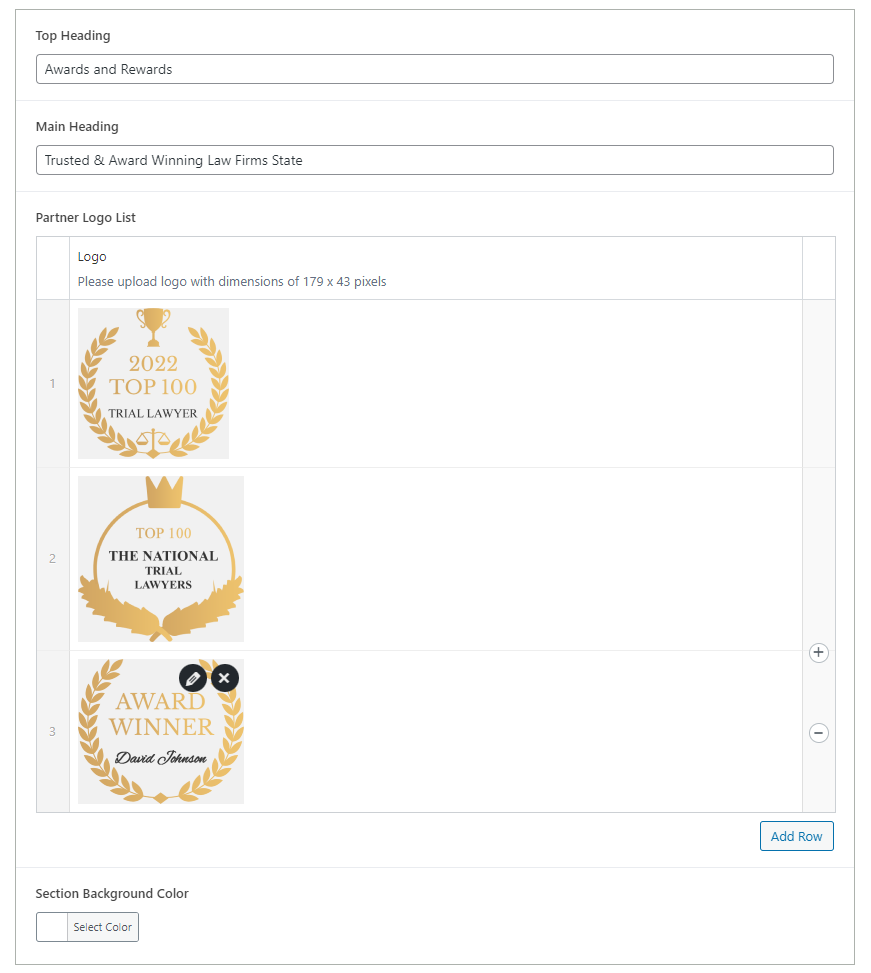The image size is (871, 973).
Task: Click the pencil edit icon on Award Winner logo
Action: (x=193, y=678)
